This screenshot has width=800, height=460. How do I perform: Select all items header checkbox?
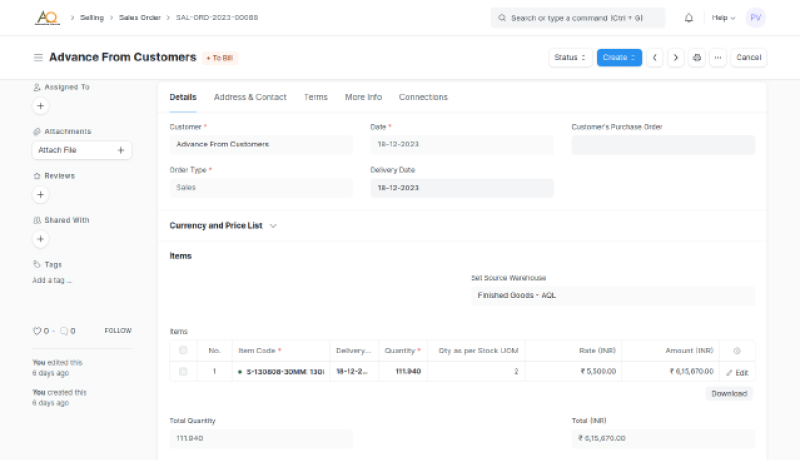(x=183, y=351)
